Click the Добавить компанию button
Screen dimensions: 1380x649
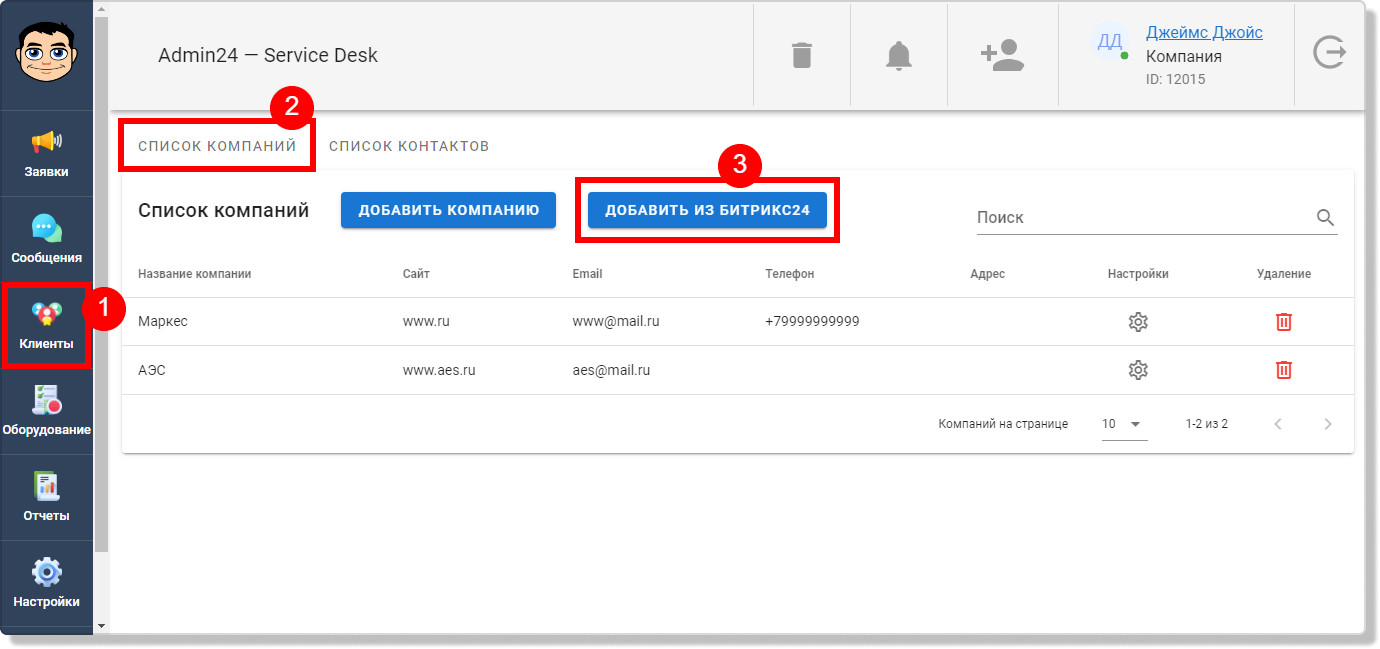[x=448, y=210]
